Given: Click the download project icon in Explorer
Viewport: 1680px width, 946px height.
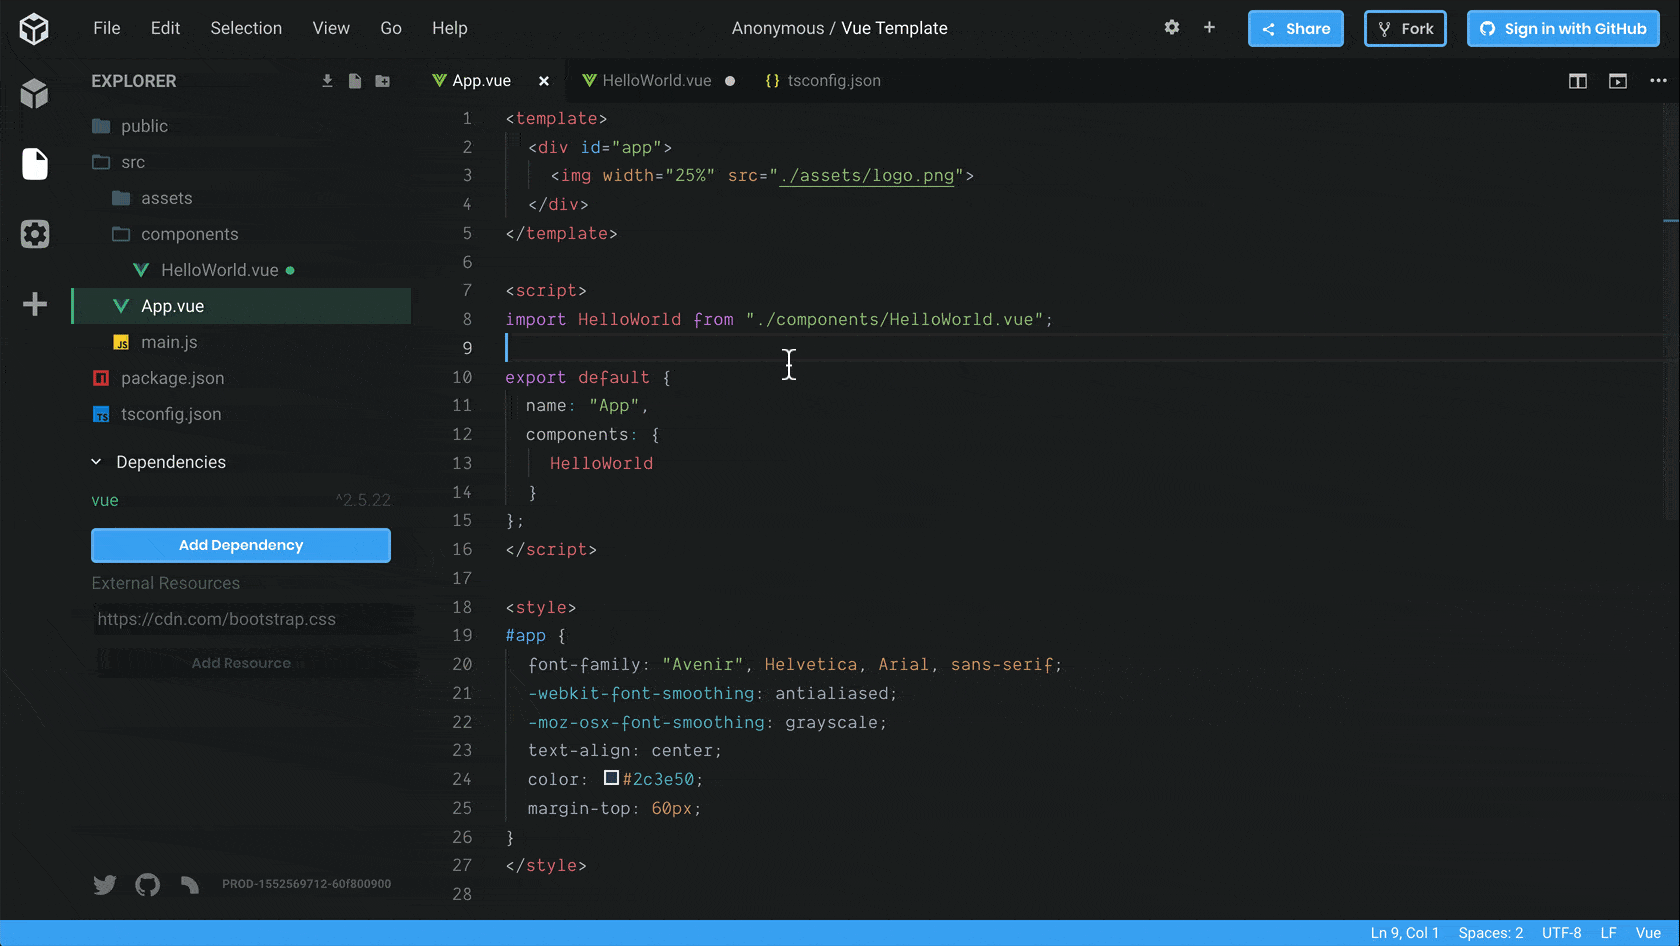Looking at the screenshot, I should [x=327, y=81].
